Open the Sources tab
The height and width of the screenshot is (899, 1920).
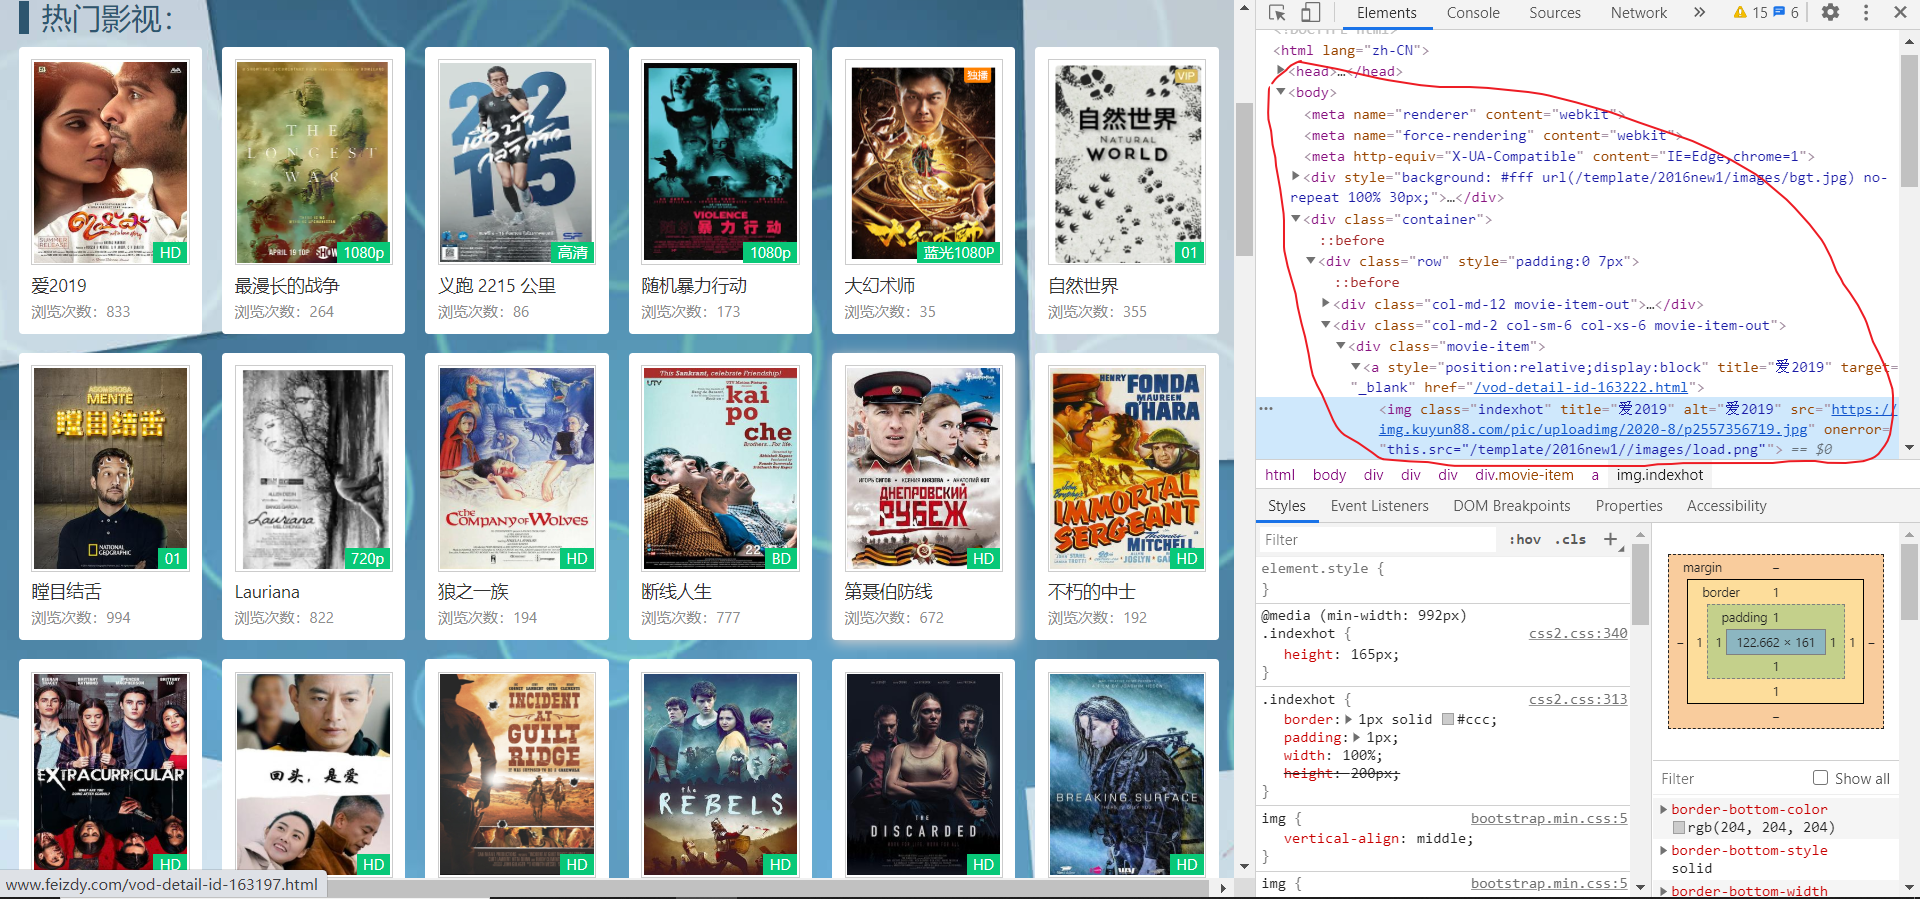(1555, 13)
